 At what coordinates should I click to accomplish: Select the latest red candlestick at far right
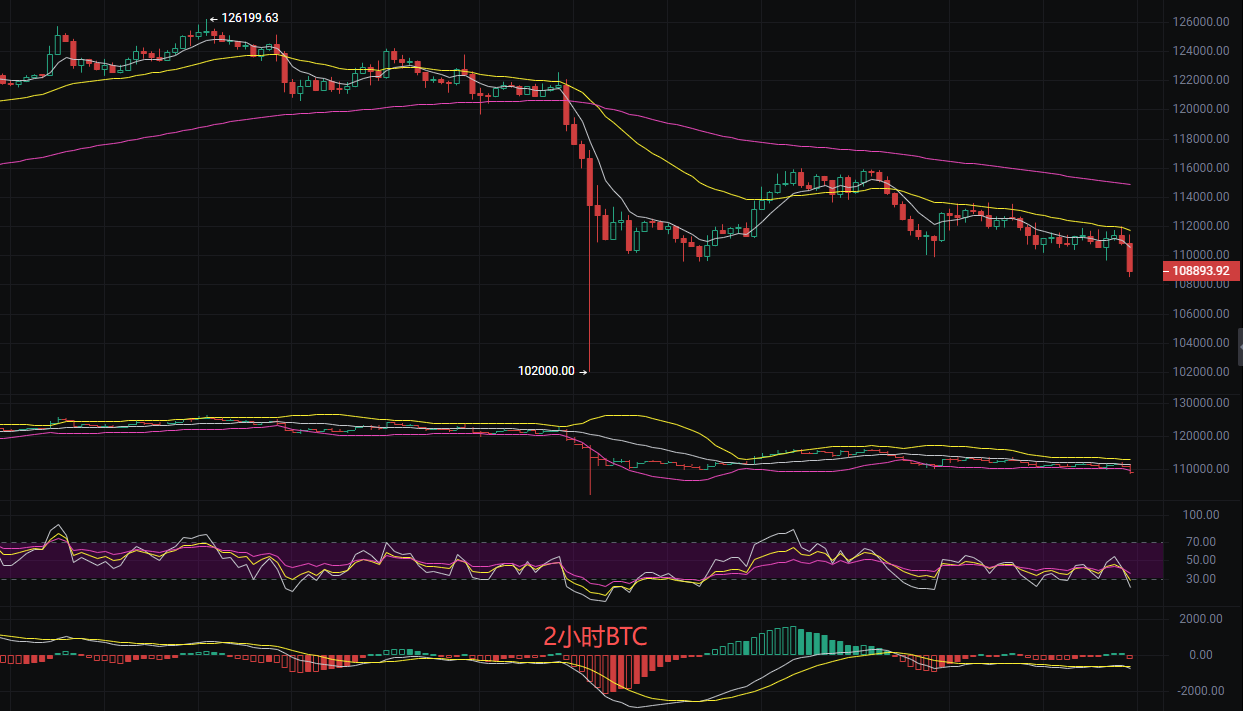tap(1130, 258)
